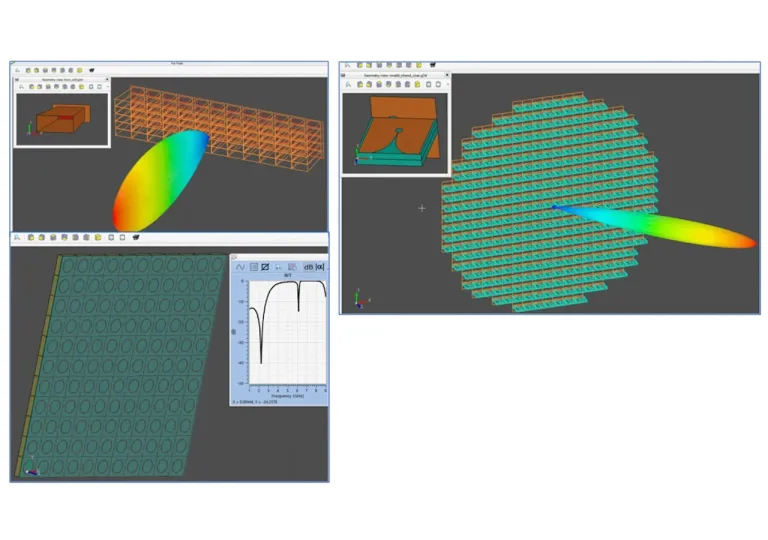Toggle the dB scale button in graph panel
This screenshot has height=540, width=768.
click(308, 267)
